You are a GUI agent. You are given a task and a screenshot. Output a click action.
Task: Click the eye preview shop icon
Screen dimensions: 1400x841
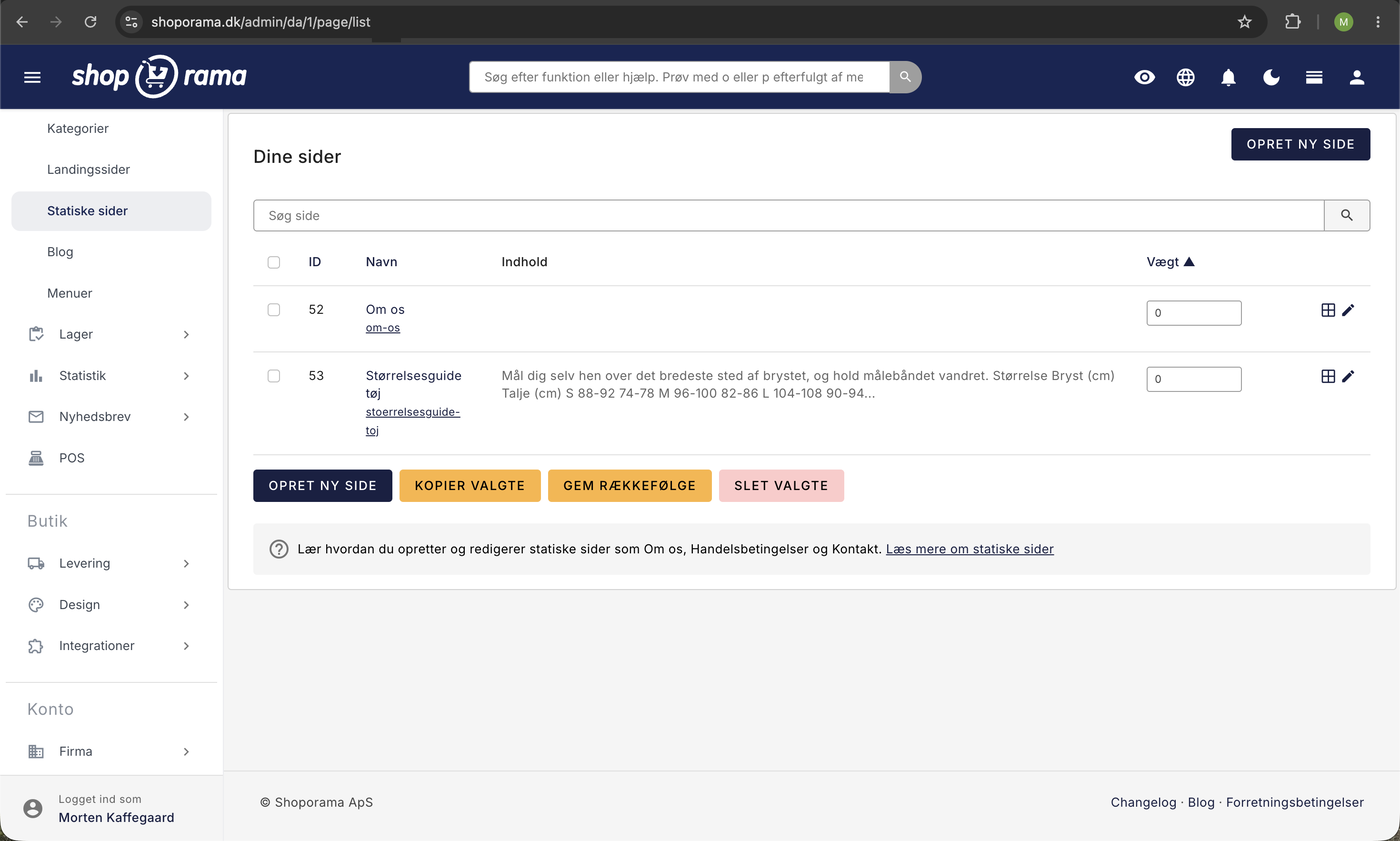pos(1144,77)
